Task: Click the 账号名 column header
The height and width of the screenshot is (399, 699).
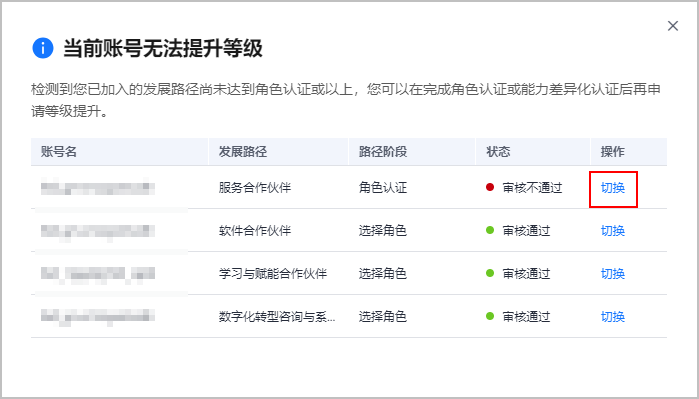Action: tap(58, 152)
